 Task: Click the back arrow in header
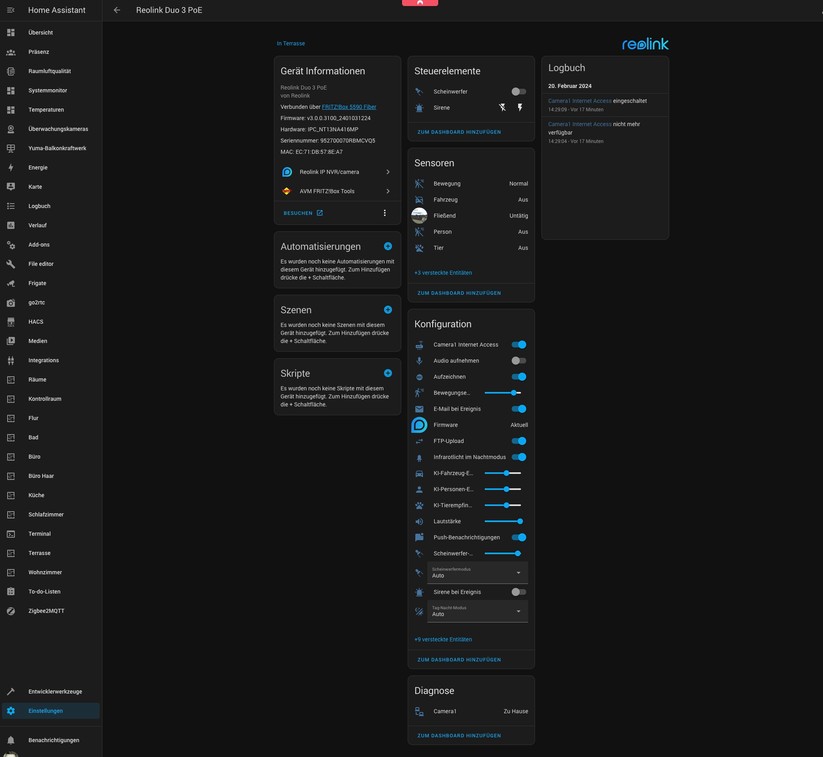[117, 10]
